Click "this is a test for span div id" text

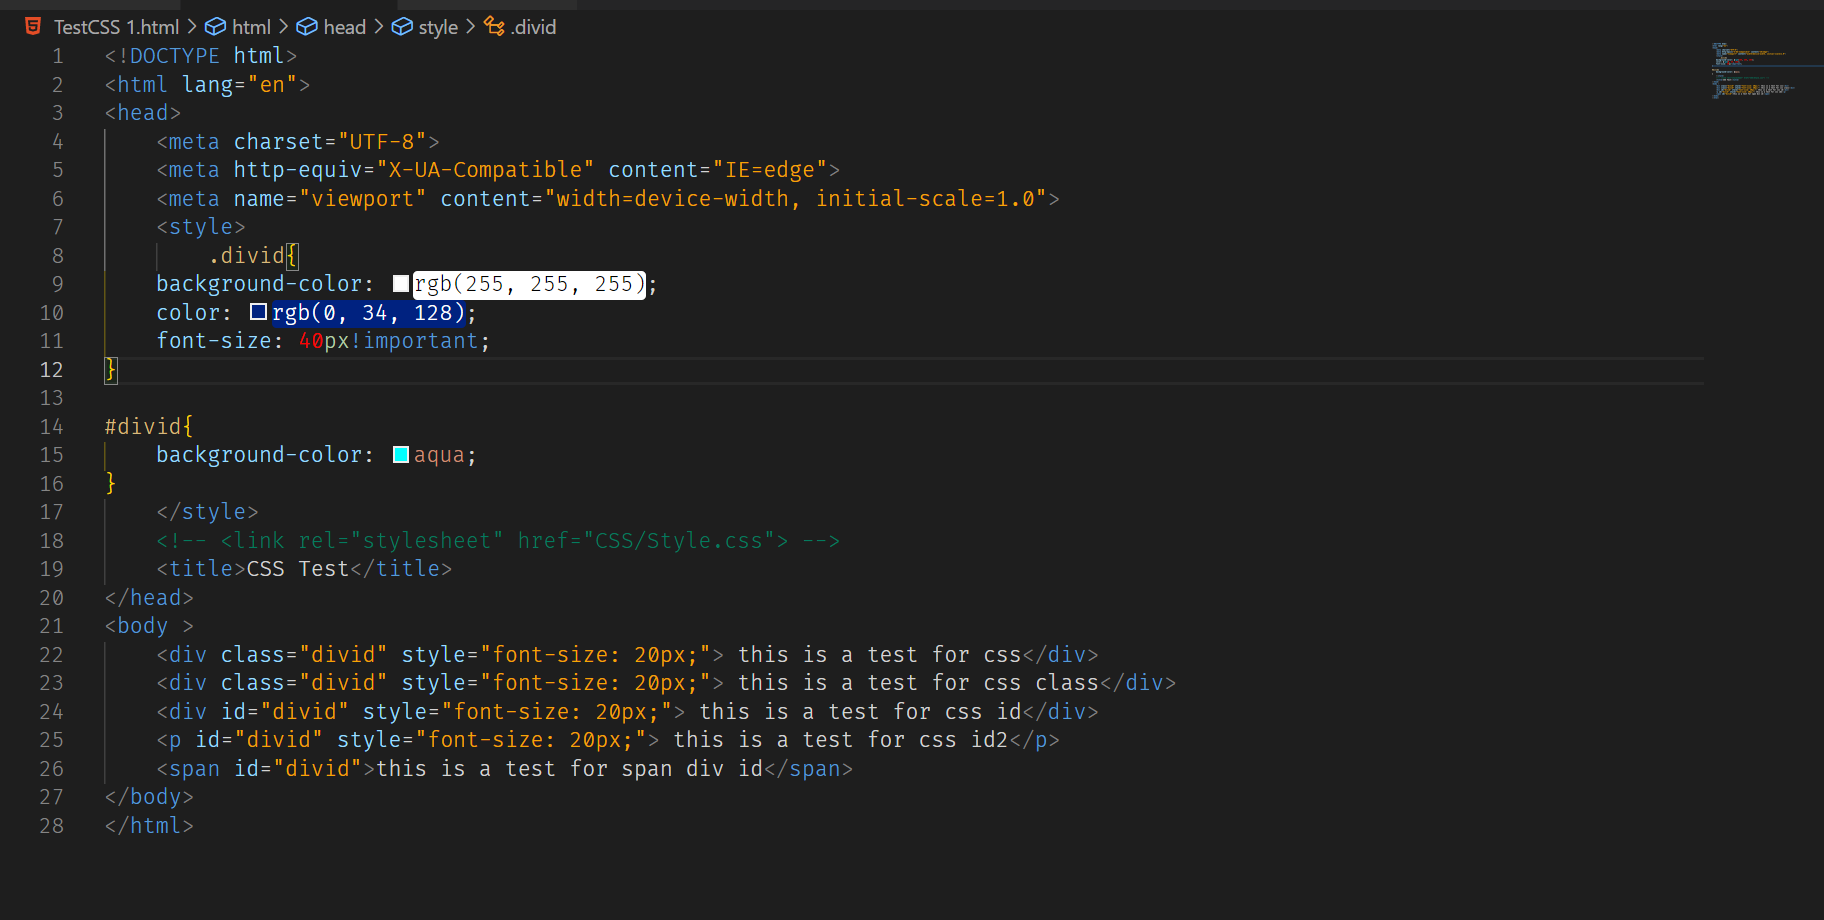tap(570, 769)
